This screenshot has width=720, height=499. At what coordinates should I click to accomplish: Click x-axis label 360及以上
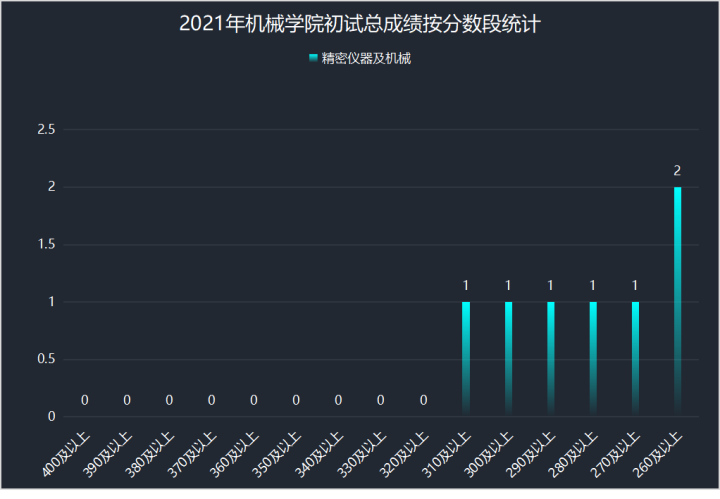pyautogui.click(x=235, y=454)
